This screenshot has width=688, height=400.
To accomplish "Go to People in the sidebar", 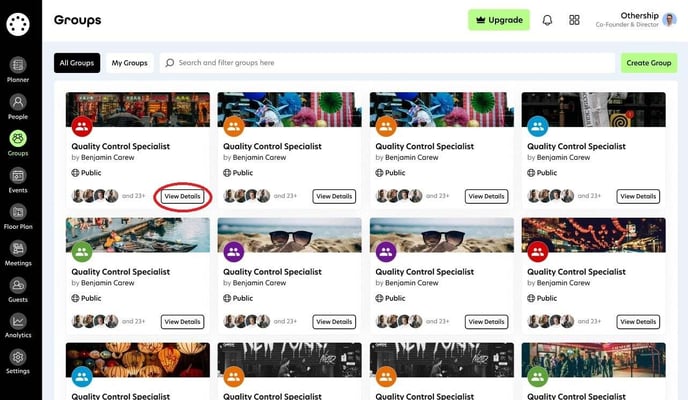I will click(18, 107).
